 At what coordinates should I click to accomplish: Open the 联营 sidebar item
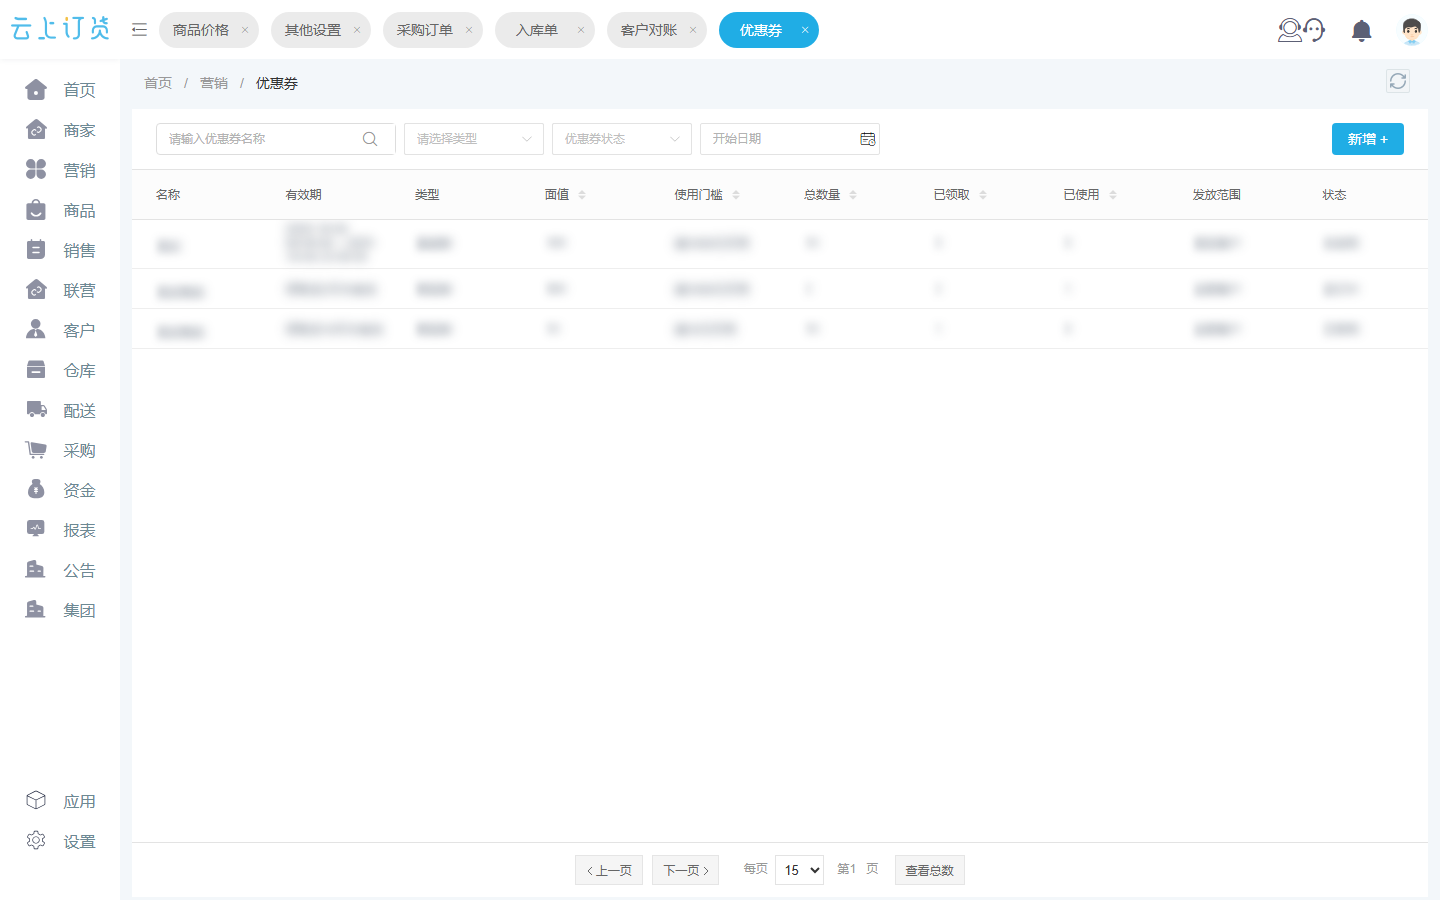60,290
